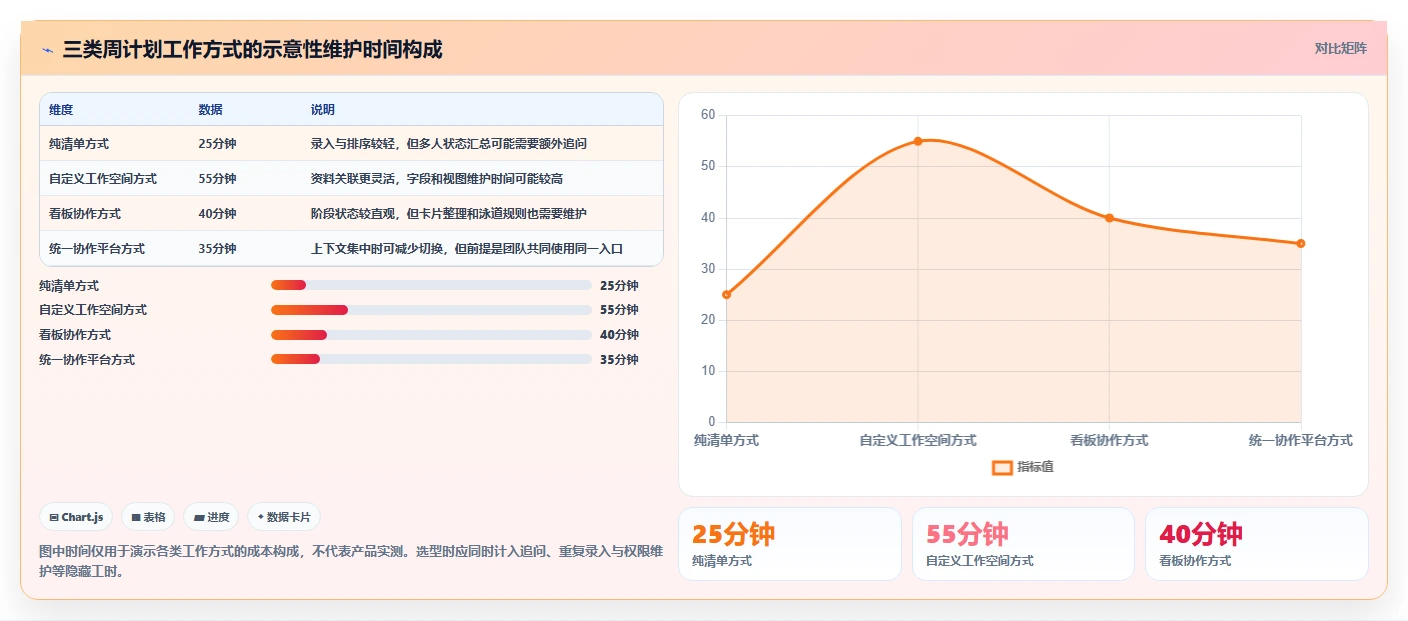Image resolution: width=1408 pixels, height=621 pixels.
Task: Click the 统一协作平台方式 x-axis label
Action: tap(1301, 440)
